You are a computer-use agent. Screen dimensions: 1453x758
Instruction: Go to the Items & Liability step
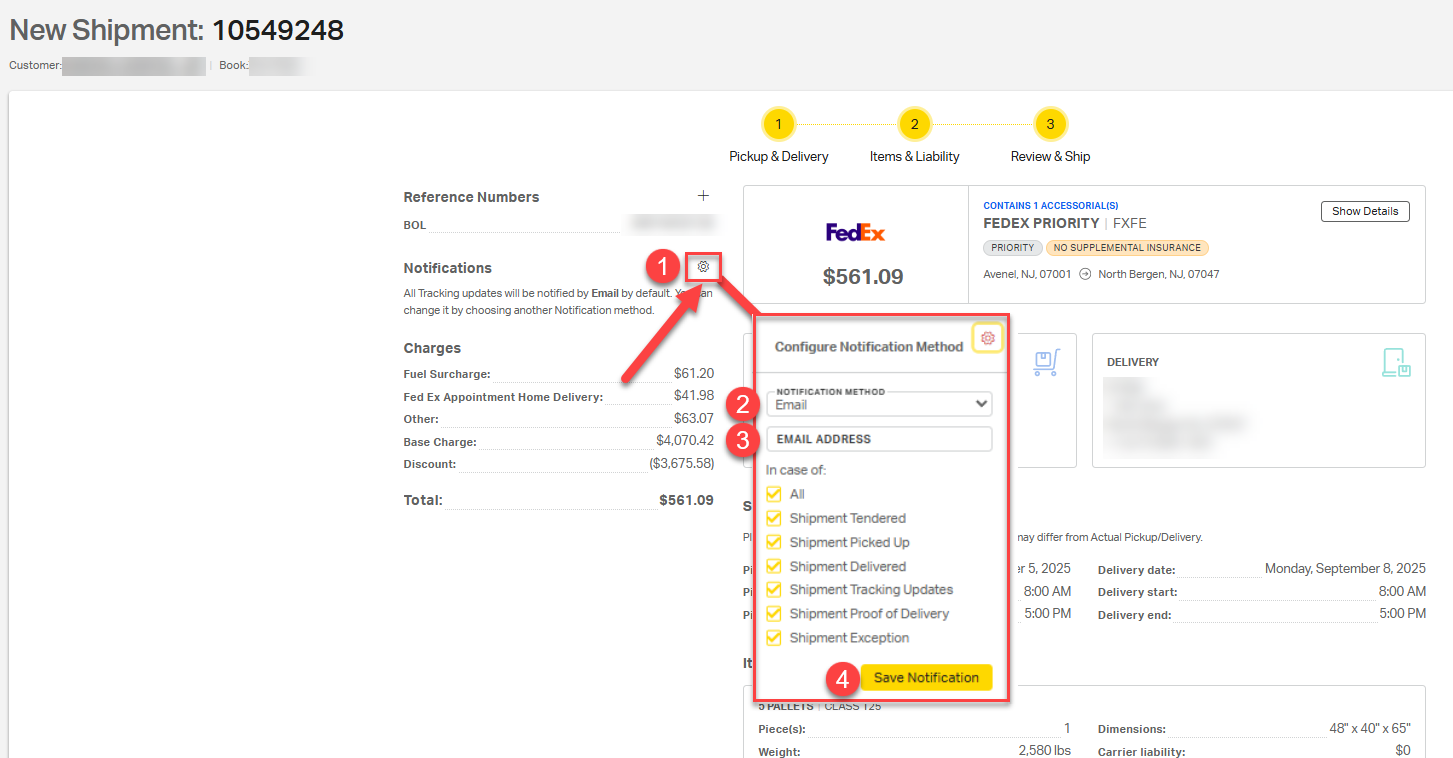pyautogui.click(x=914, y=156)
